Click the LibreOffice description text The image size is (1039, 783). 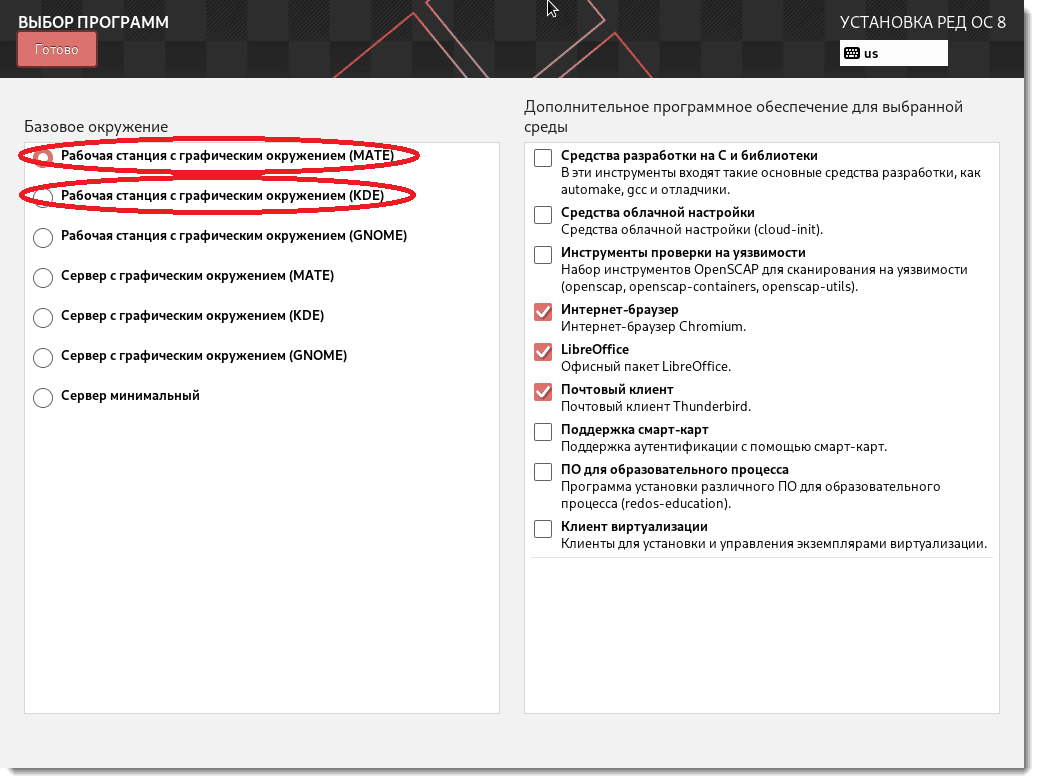point(645,367)
